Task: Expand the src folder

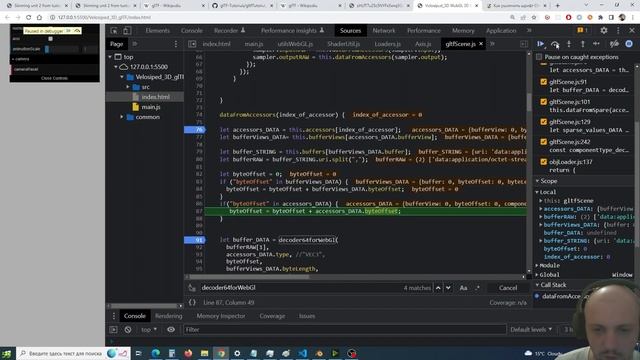Action: tap(128, 87)
